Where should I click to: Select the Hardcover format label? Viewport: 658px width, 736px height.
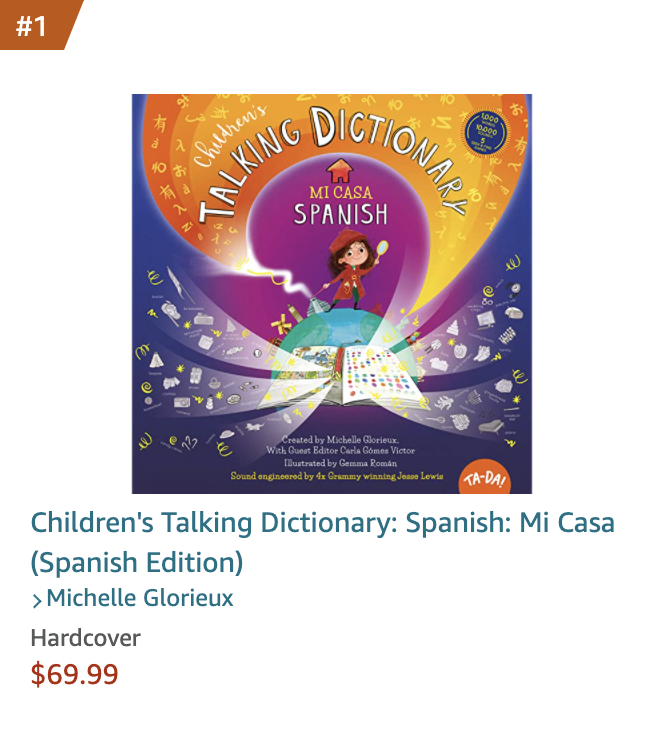tap(85, 638)
